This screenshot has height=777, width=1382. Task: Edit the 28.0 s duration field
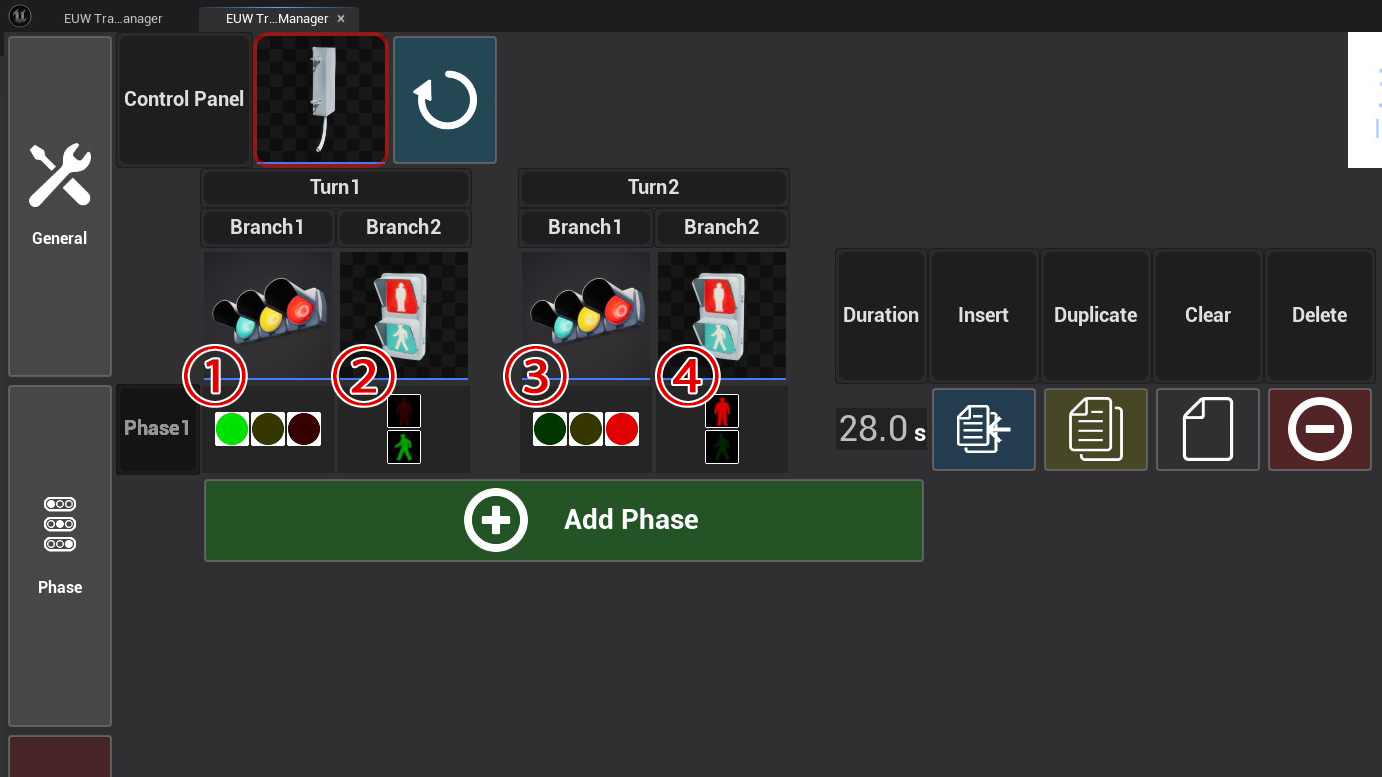pos(872,429)
